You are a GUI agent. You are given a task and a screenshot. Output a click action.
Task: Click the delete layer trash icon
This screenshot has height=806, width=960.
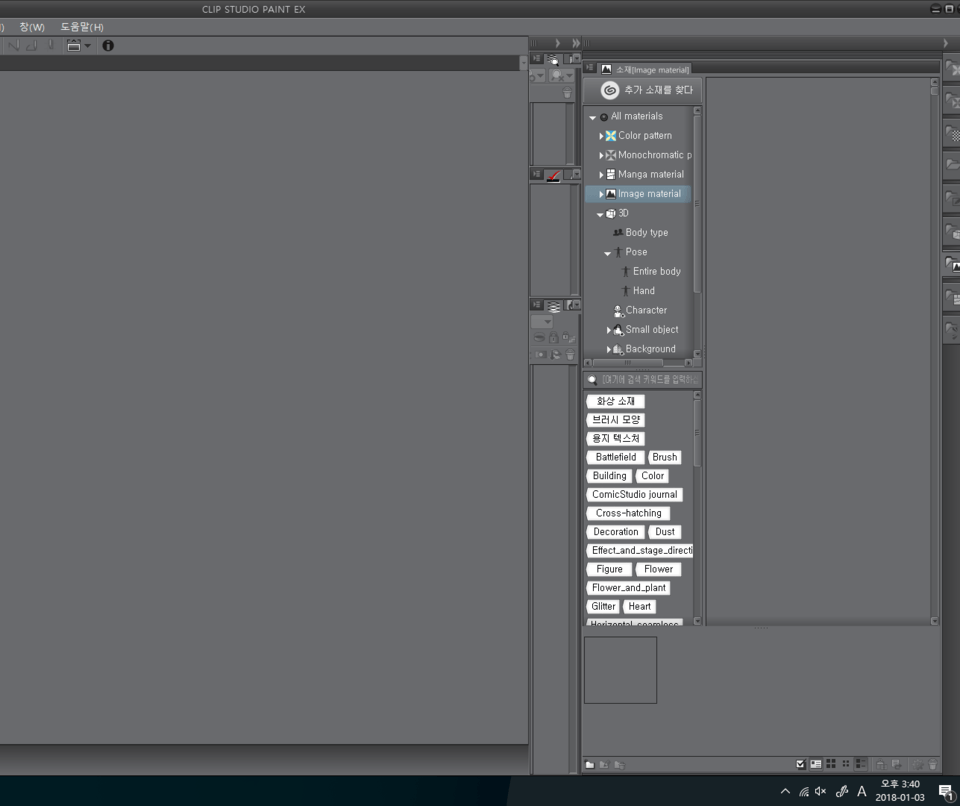point(570,355)
